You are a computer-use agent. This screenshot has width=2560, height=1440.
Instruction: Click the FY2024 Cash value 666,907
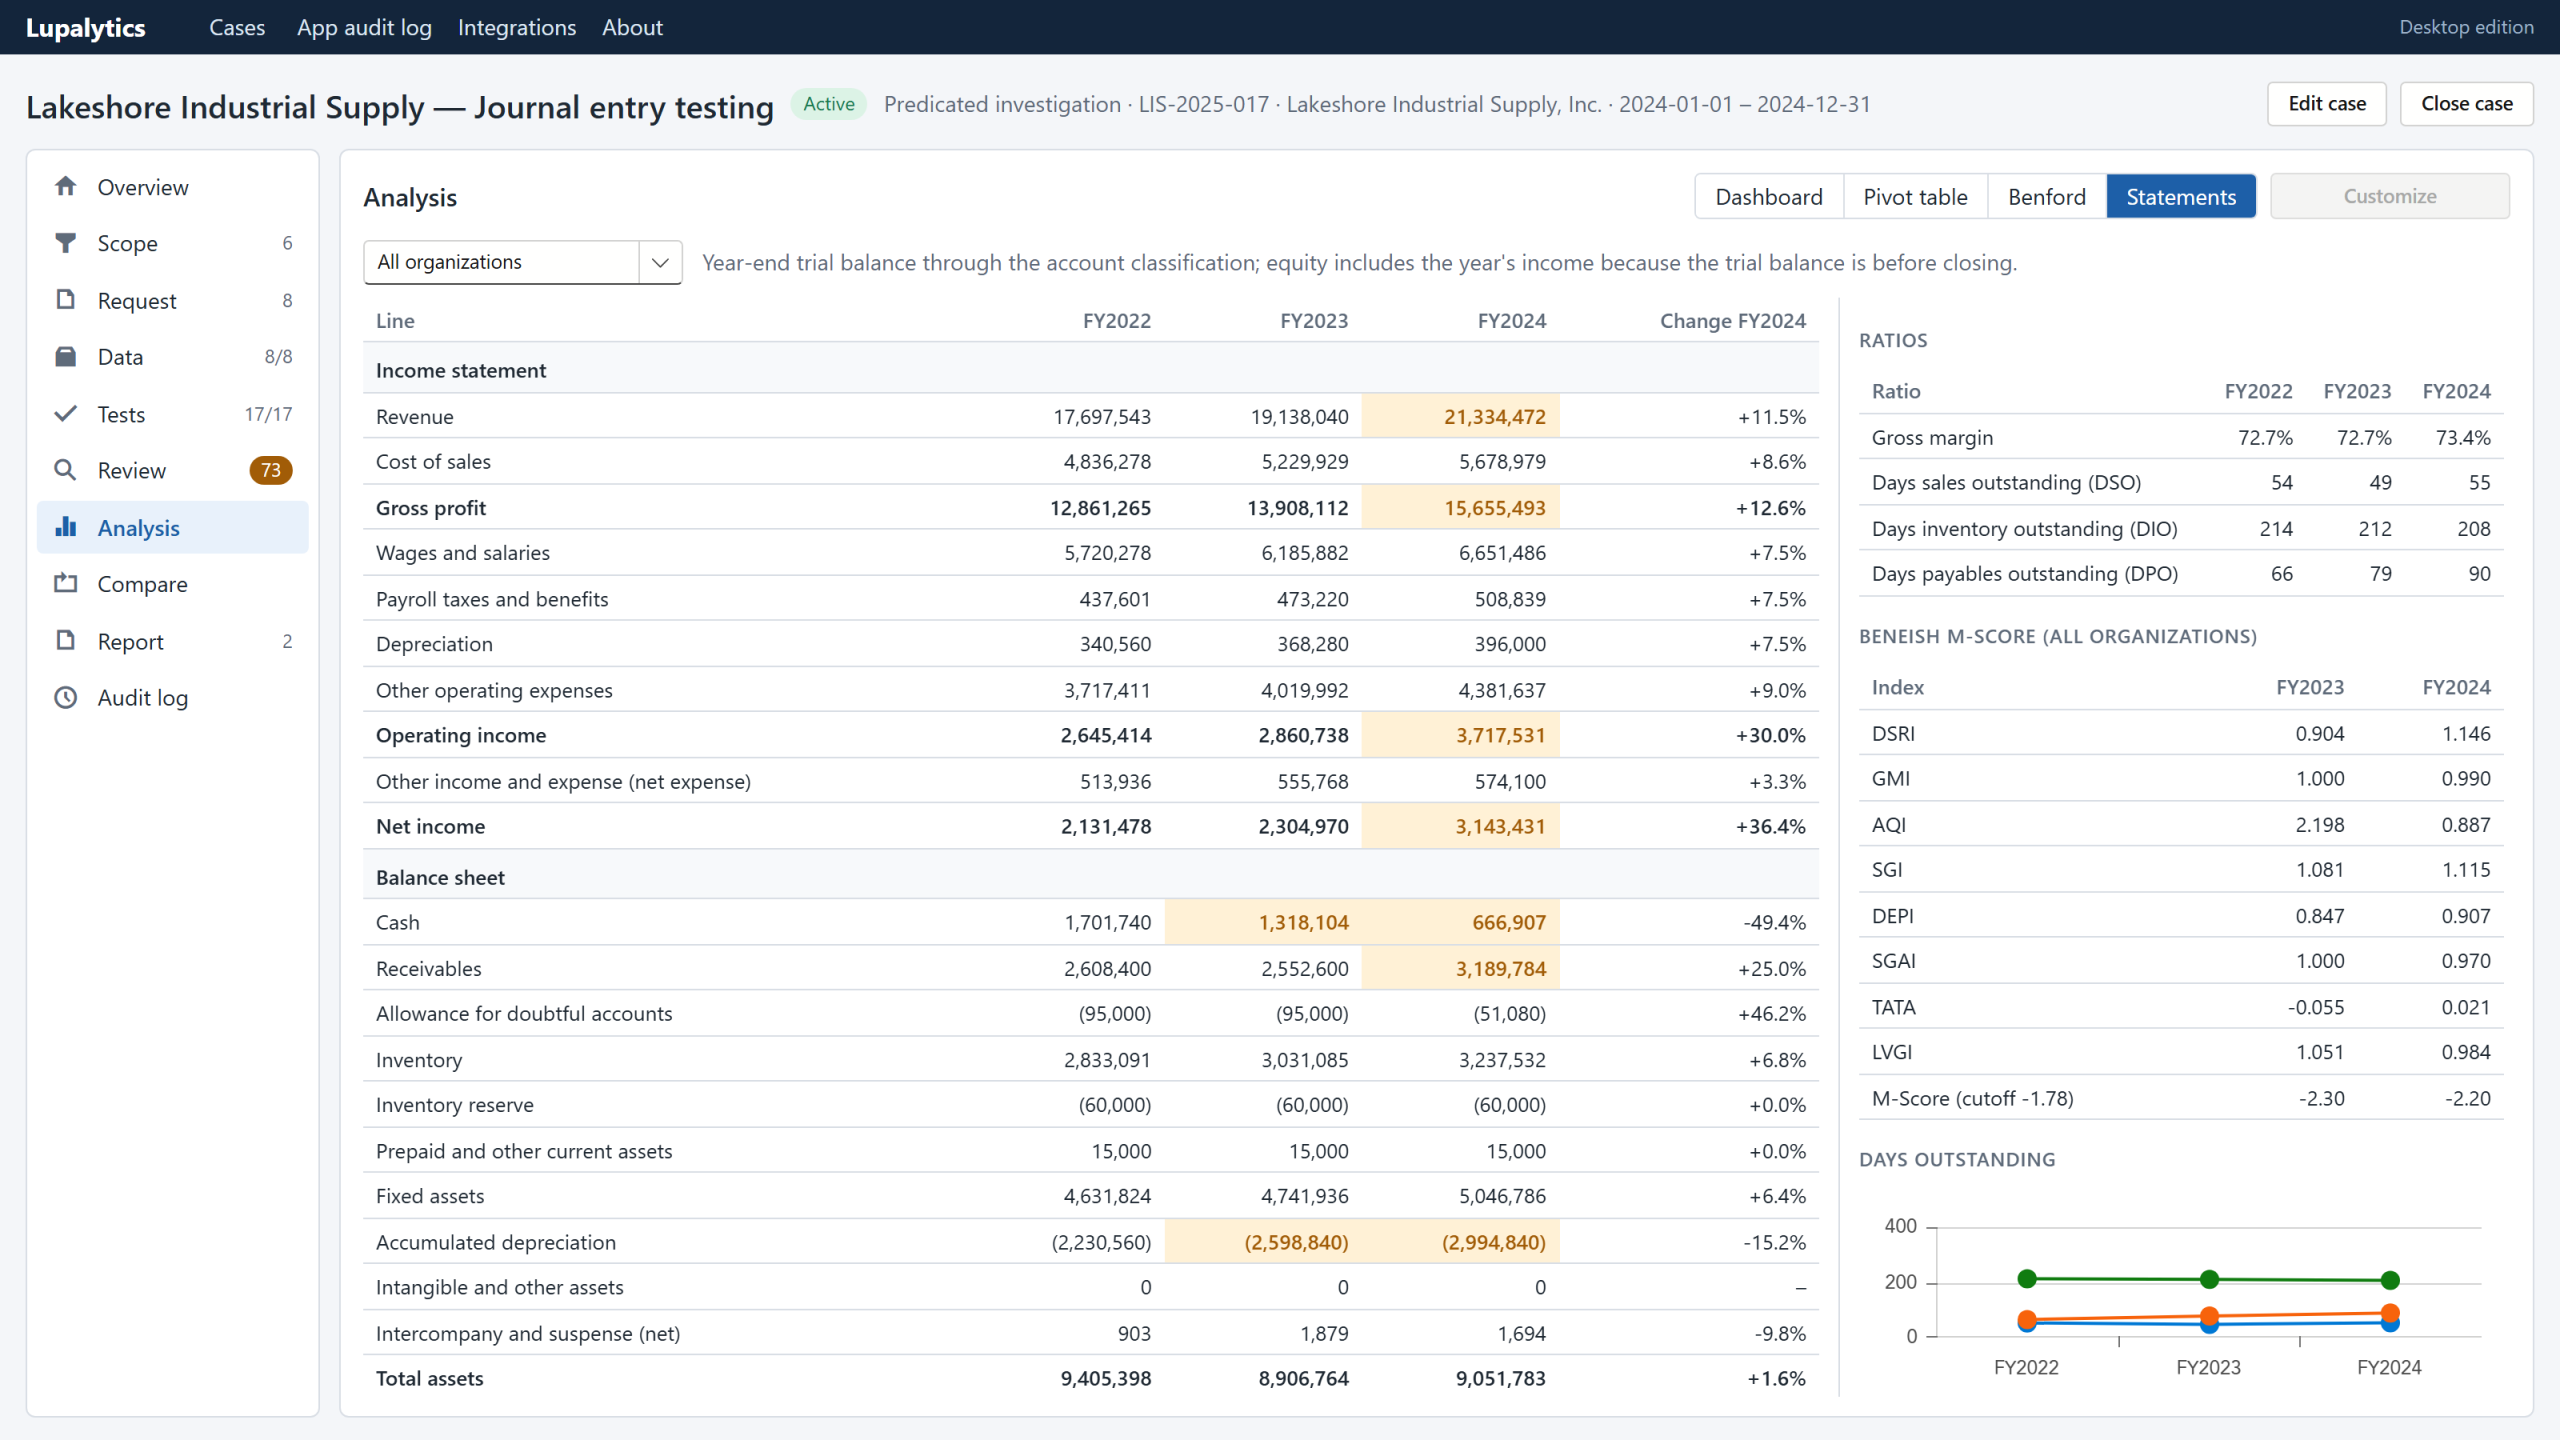(1508, 923)
